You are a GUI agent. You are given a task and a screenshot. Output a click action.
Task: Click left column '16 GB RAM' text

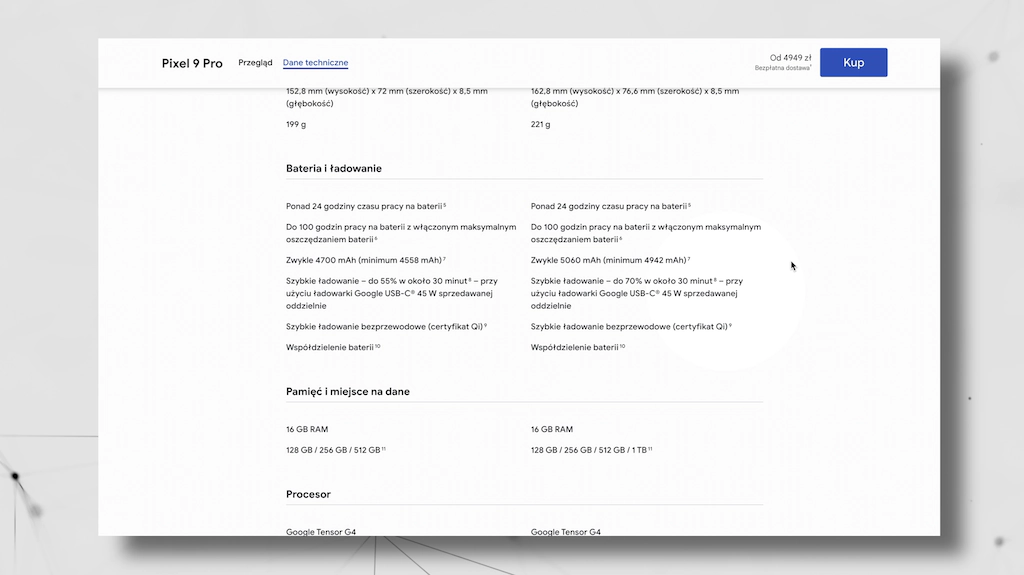click(x=307, y=429)
